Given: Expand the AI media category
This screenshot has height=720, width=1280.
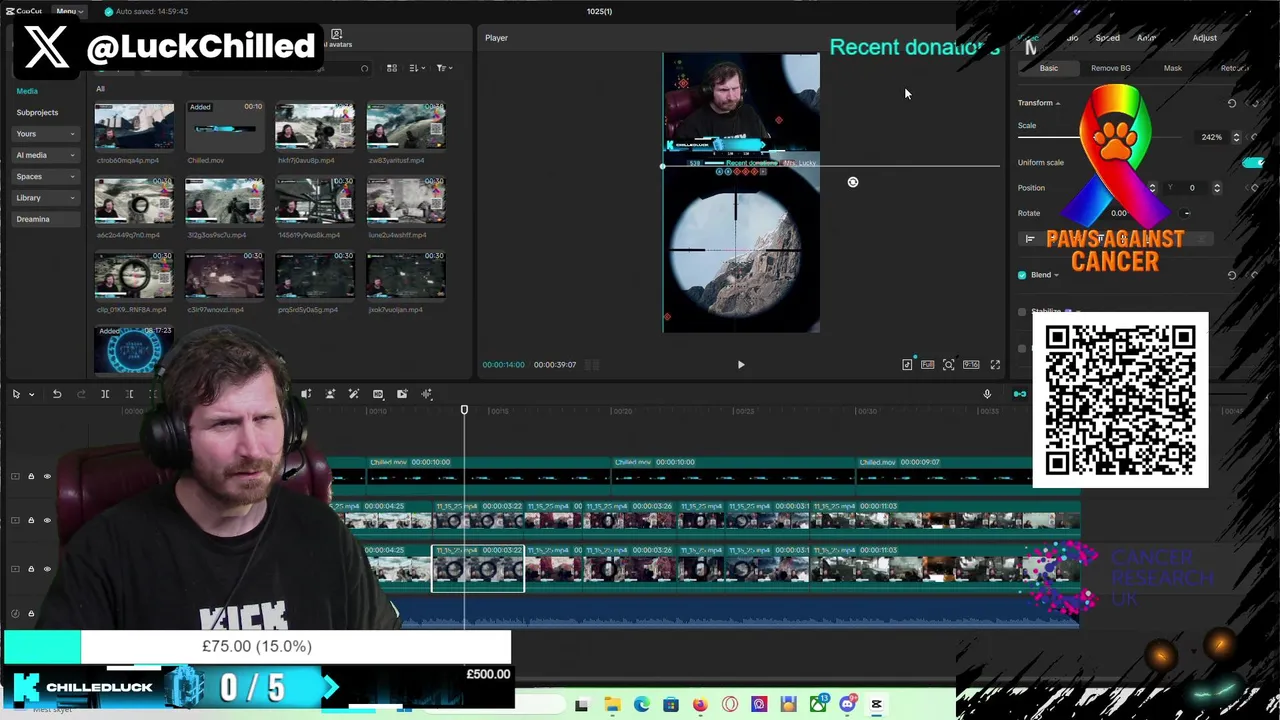Looking at the screenshot, I should click(45, 155).
